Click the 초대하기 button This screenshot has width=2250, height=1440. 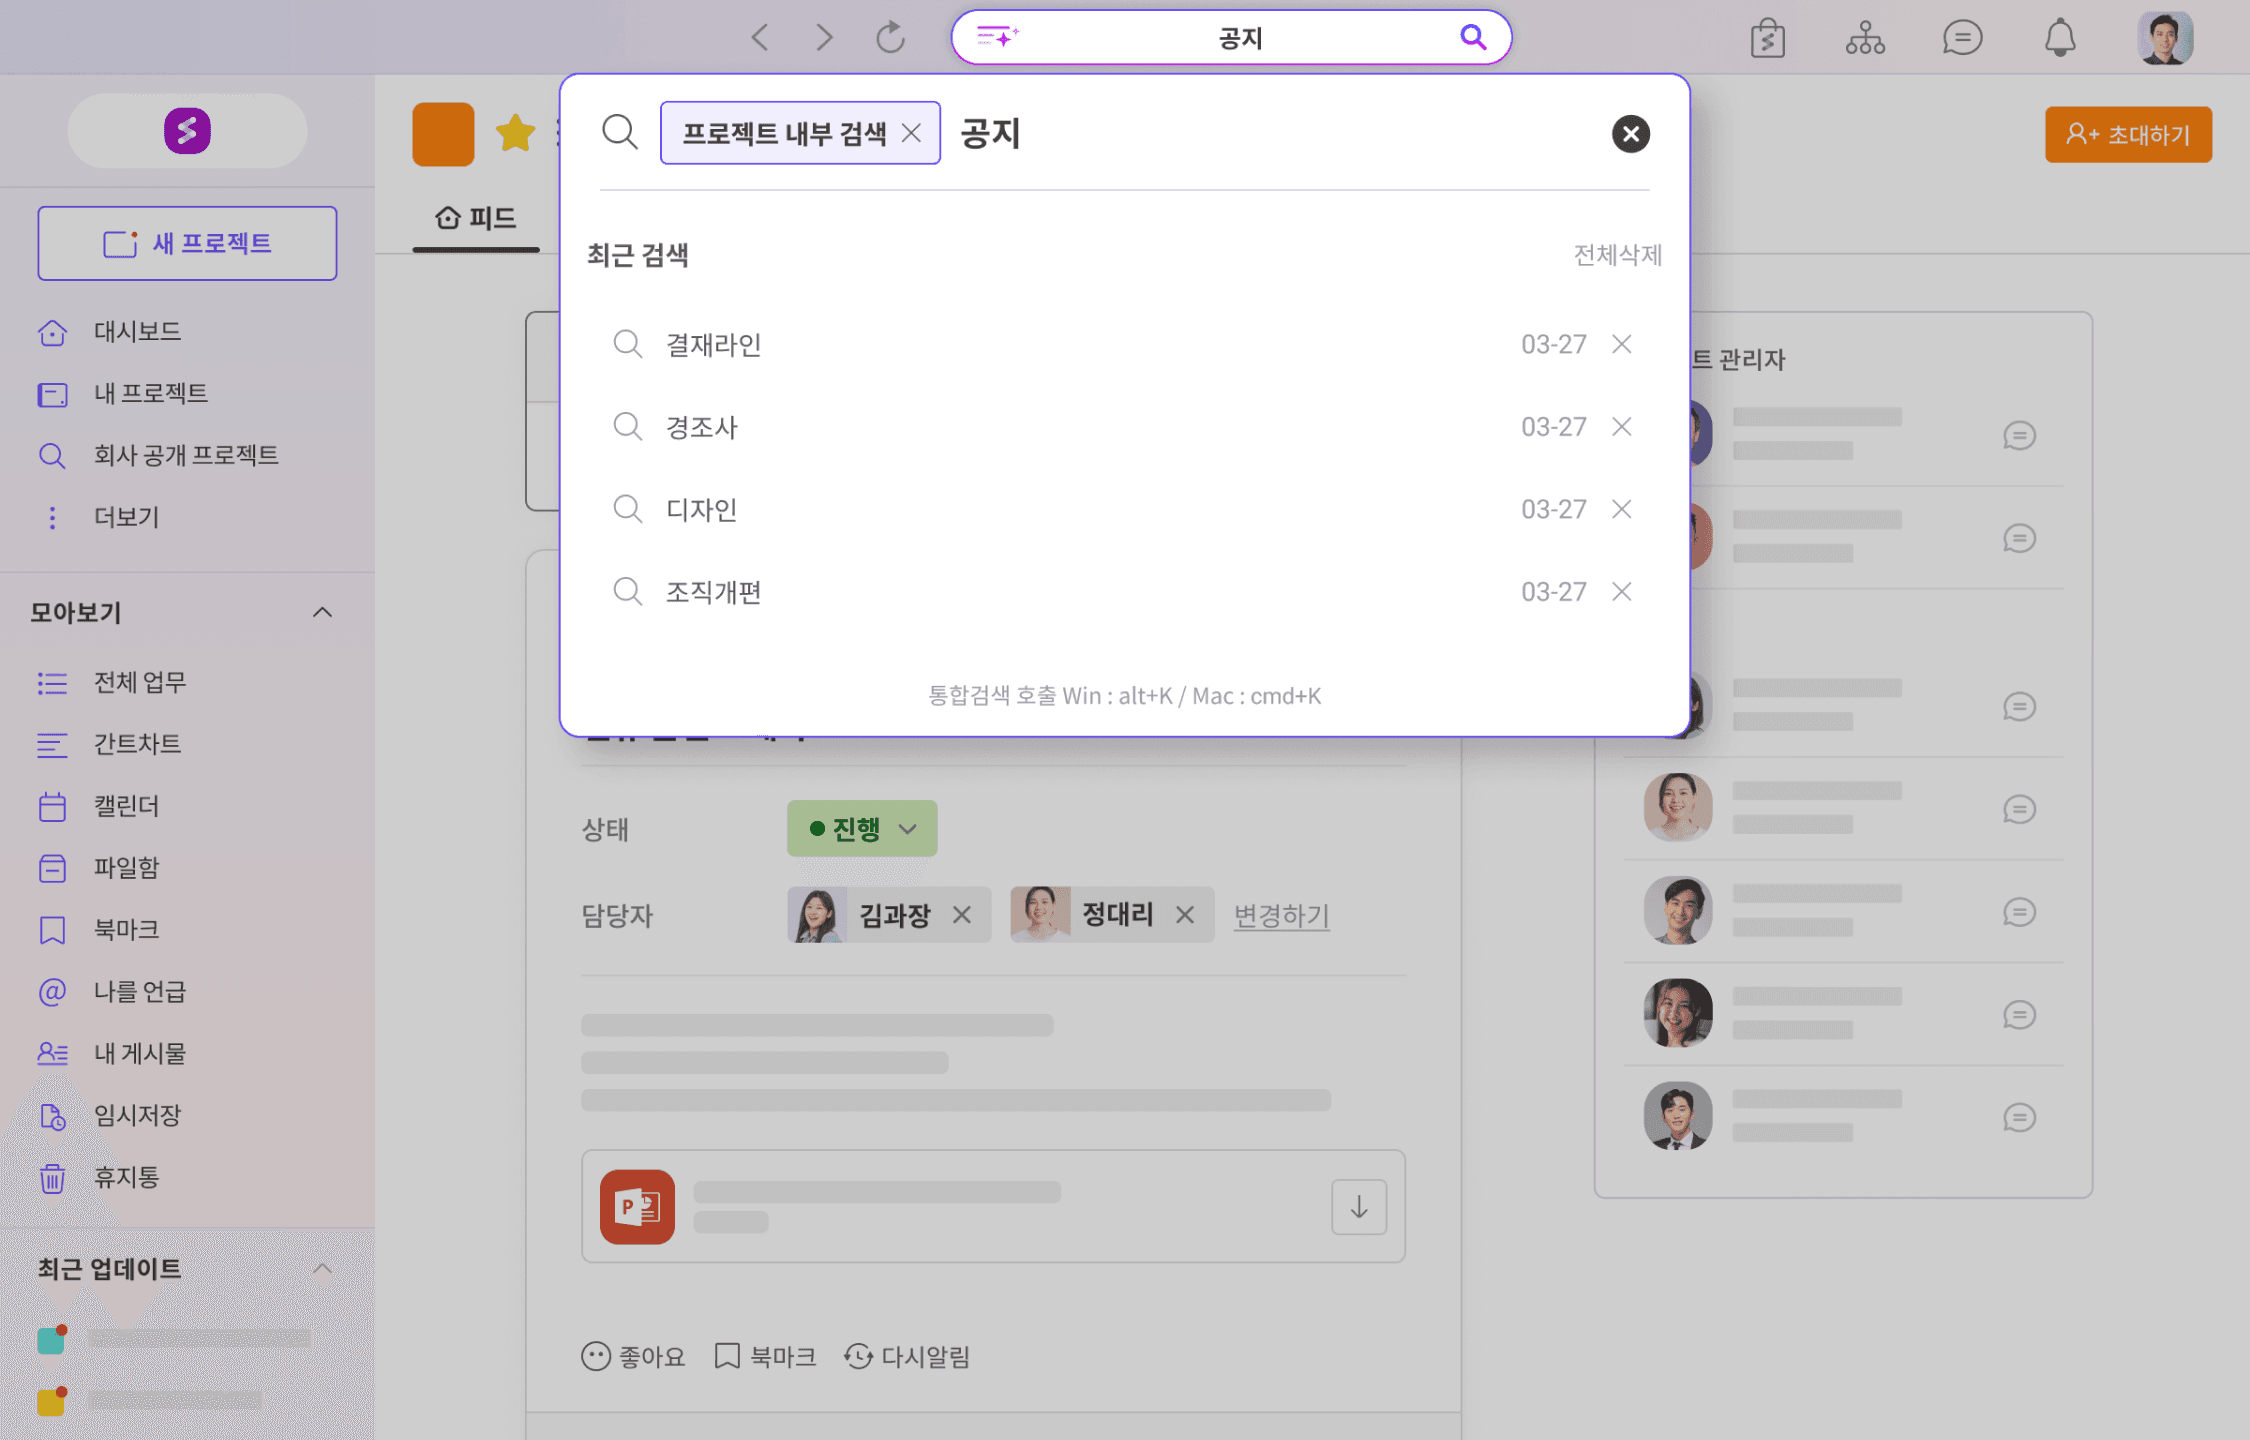click(2127, 135)
